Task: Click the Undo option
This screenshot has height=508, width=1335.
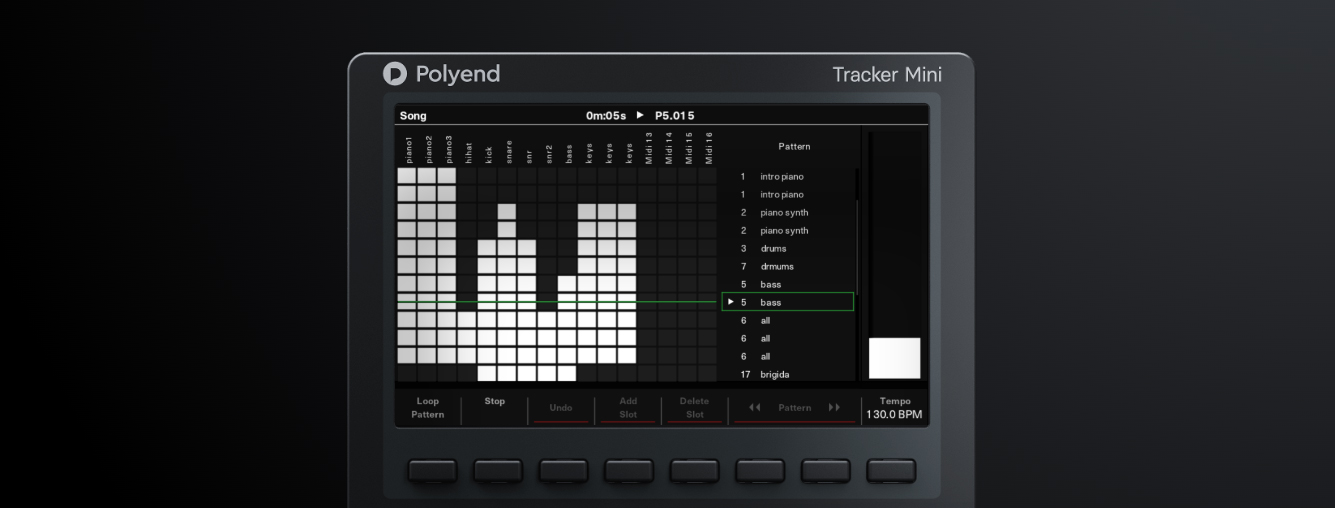Action: click(561, 408)
